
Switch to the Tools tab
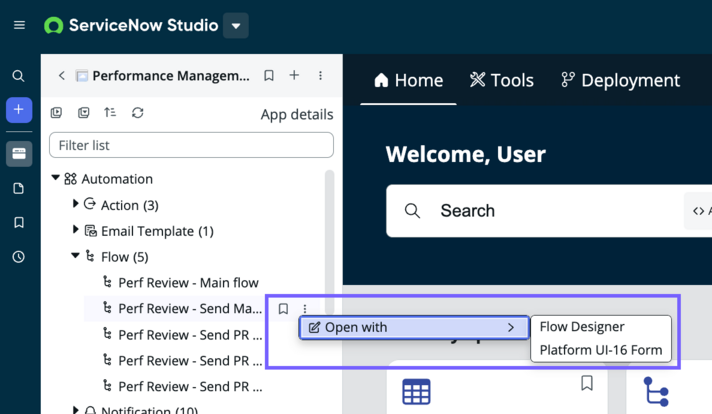pos(502,80)
